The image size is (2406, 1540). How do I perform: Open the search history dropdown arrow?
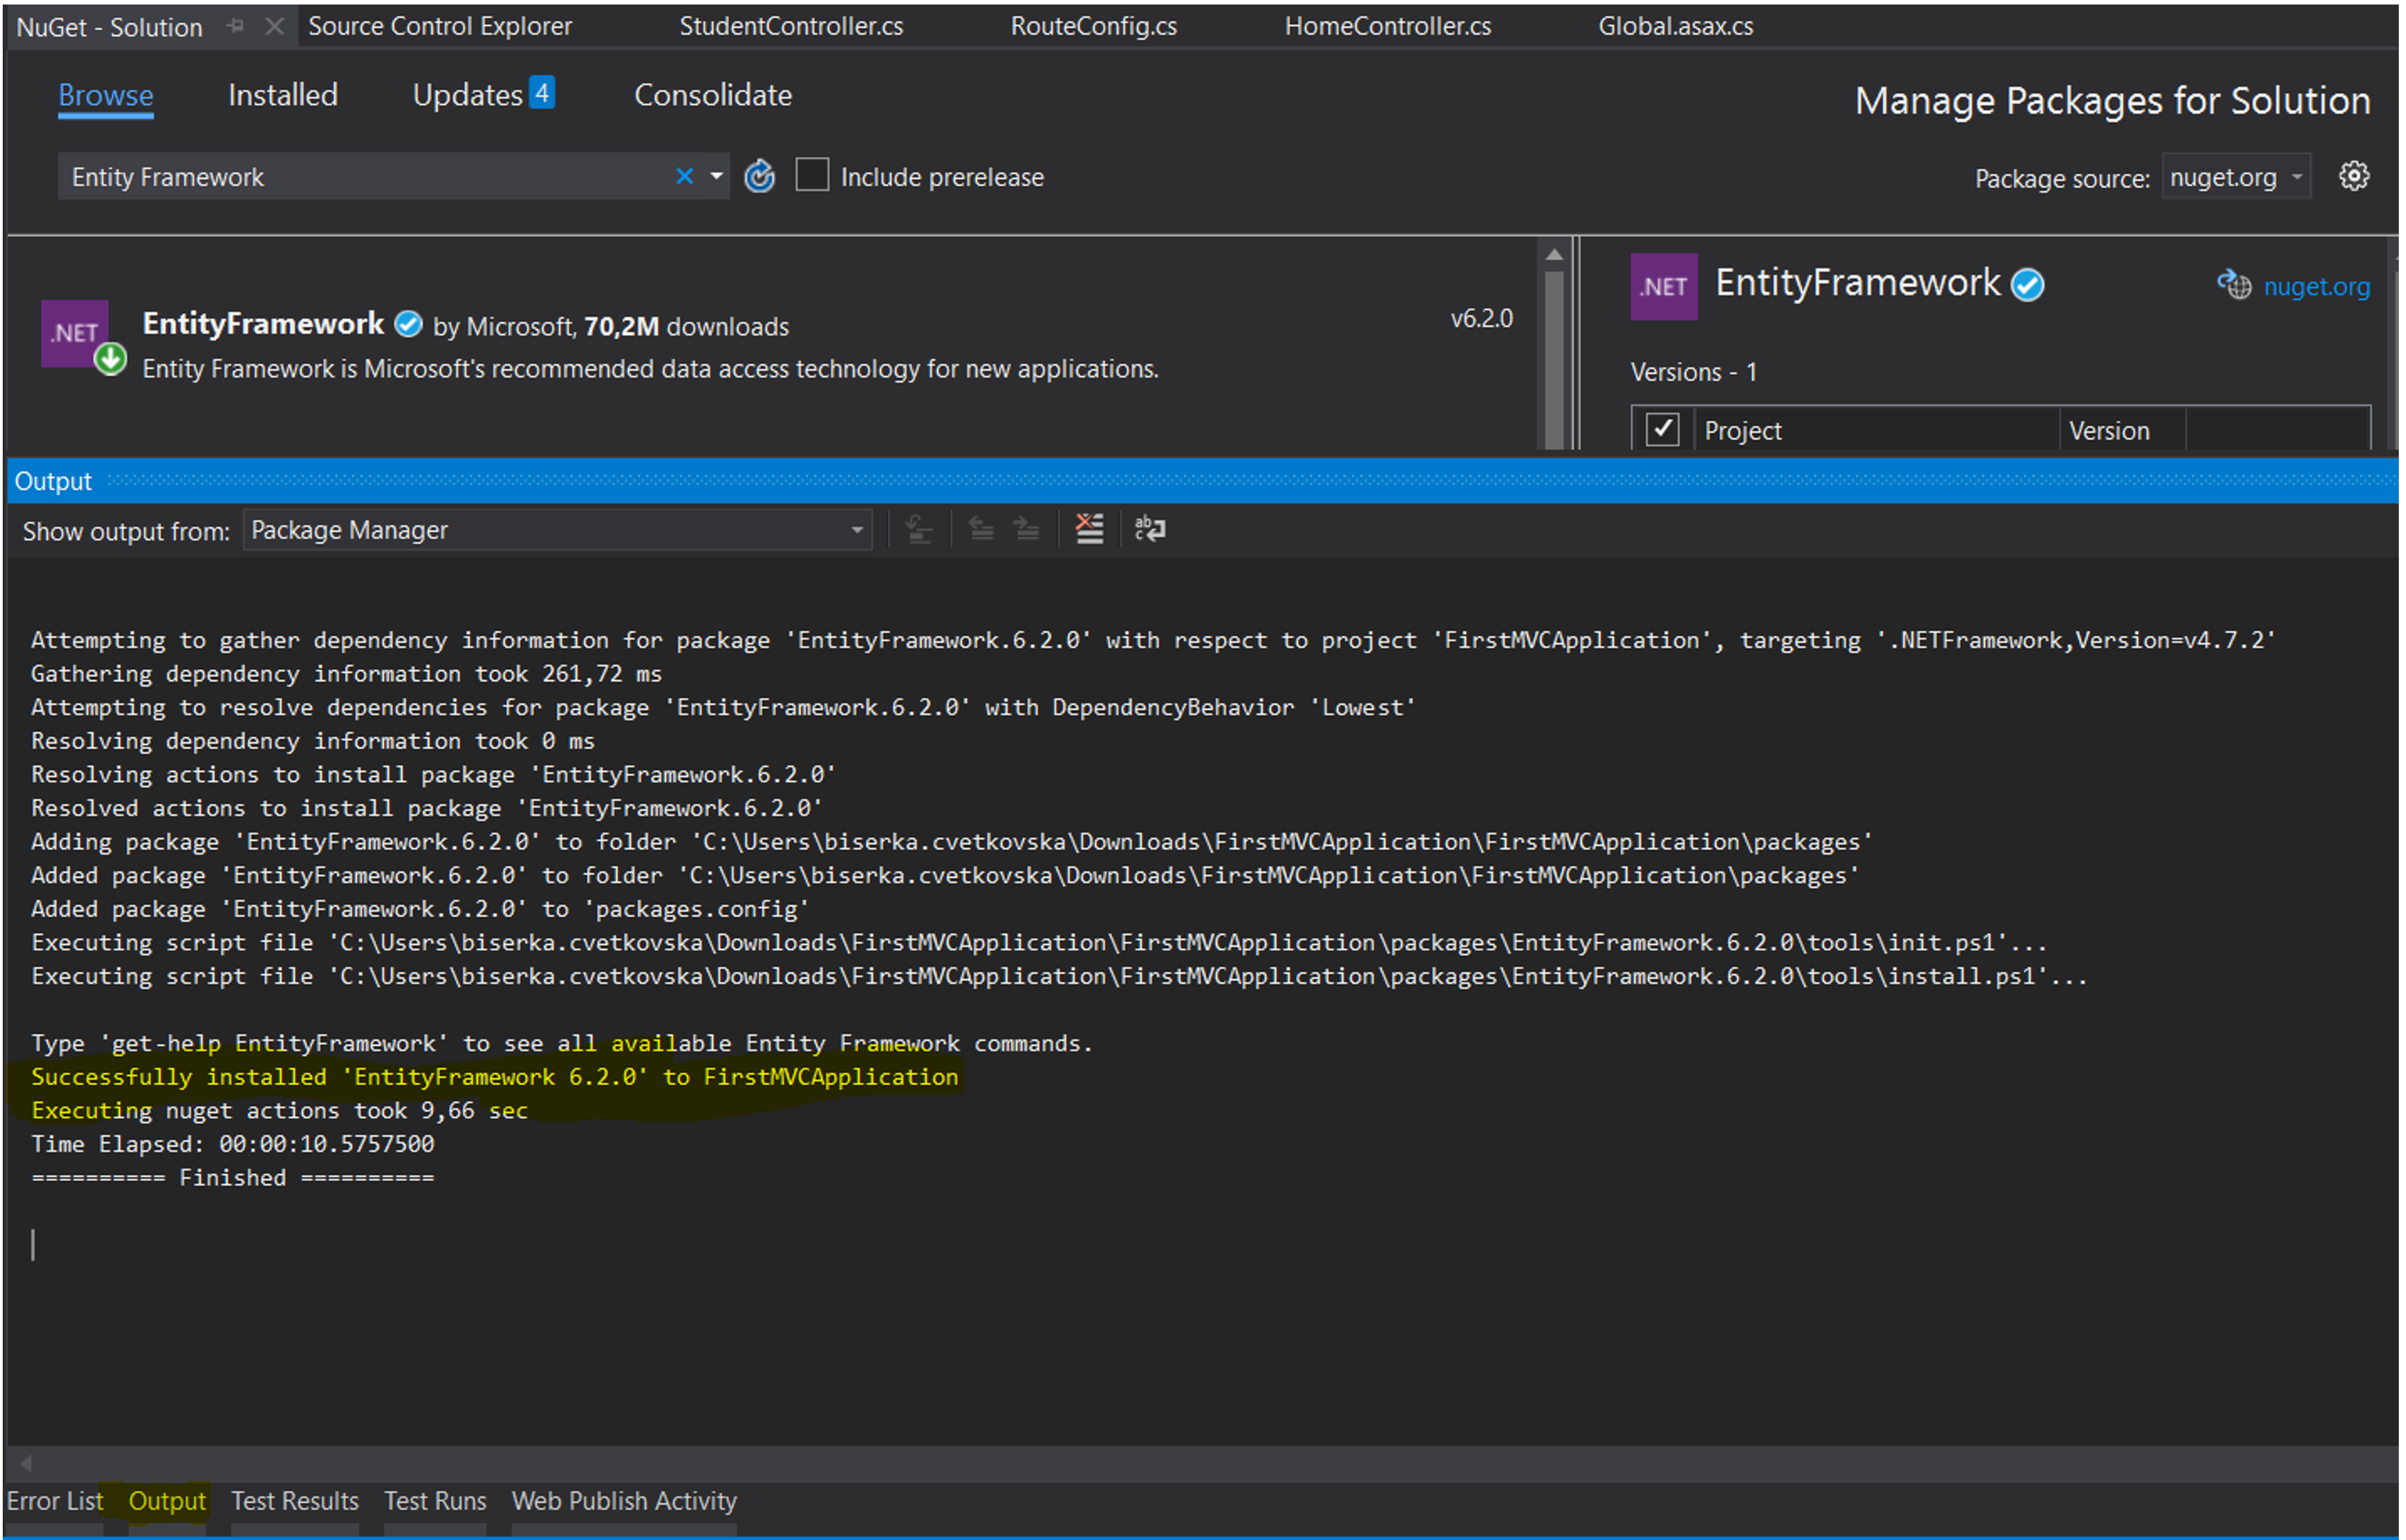coord(717,177)
